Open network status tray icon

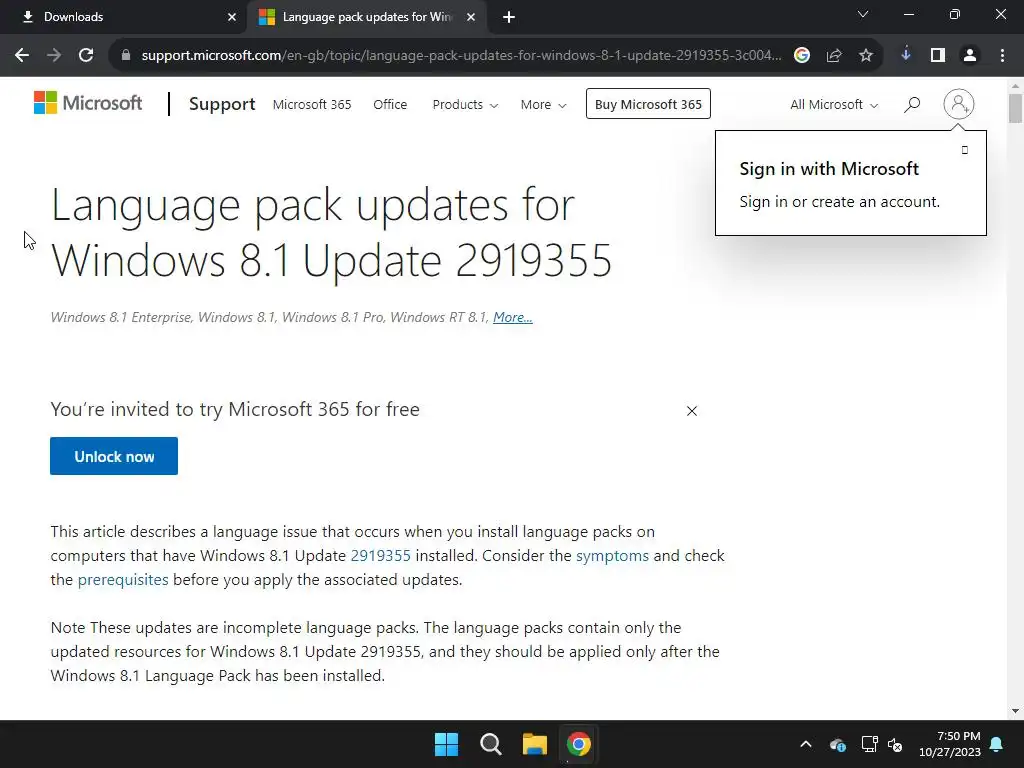(x=869, y=744)
